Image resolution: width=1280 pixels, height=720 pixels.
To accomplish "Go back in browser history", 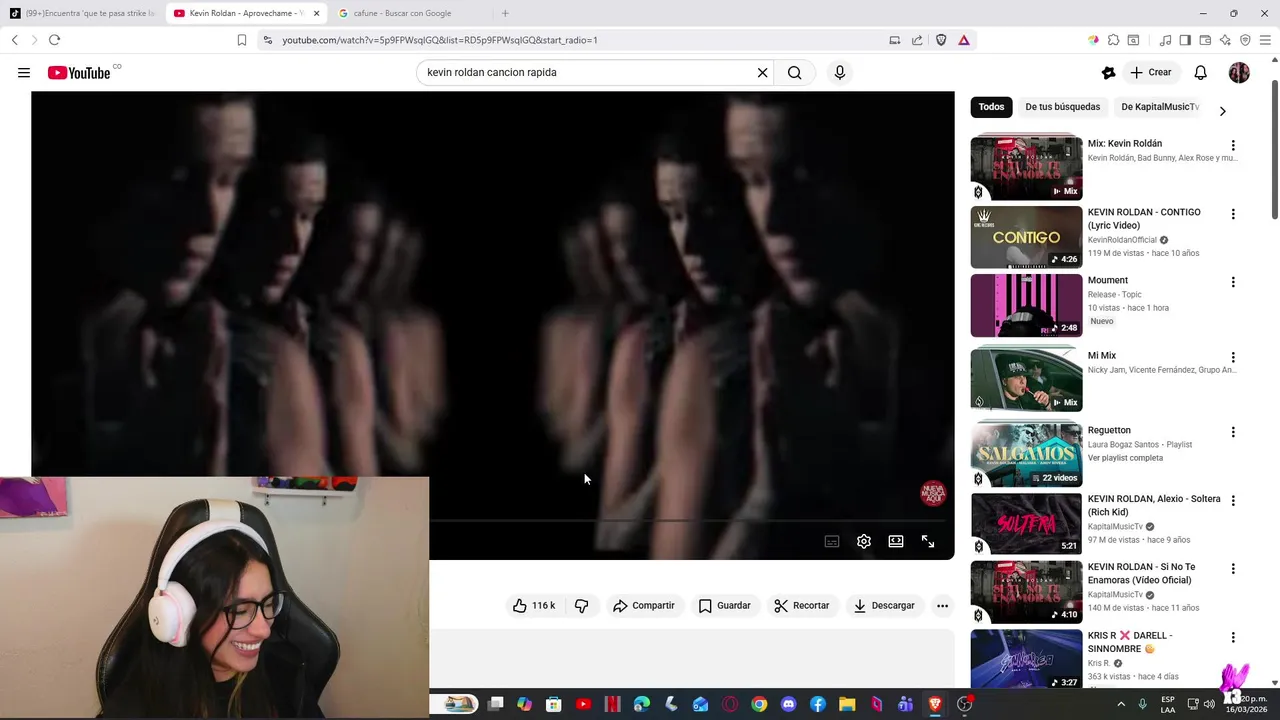I will pos(15,40).
